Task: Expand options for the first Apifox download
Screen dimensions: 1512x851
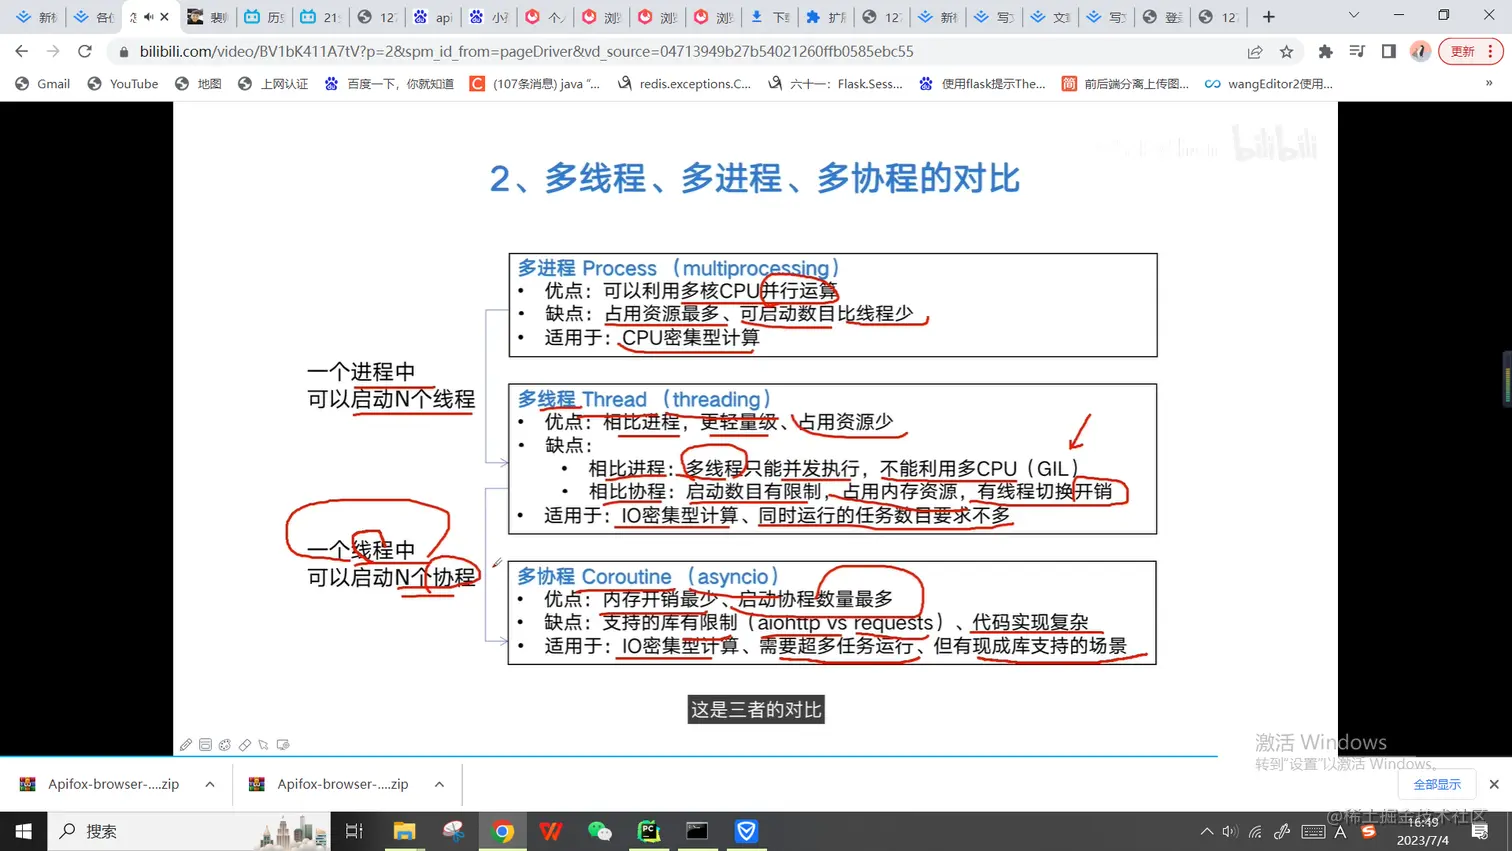Action: pyautogui.click(x=210, y=784)
